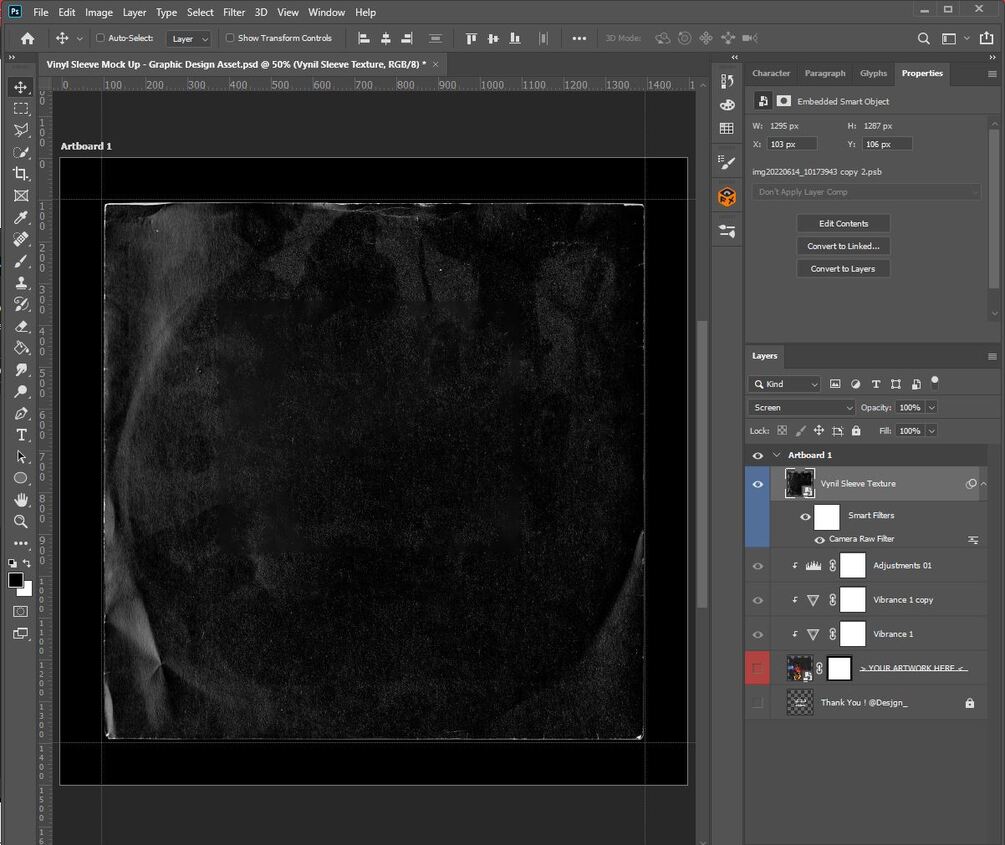Select the Eyedropper tool
This screenshot has height=845, width=1005.
coord(21,217)
